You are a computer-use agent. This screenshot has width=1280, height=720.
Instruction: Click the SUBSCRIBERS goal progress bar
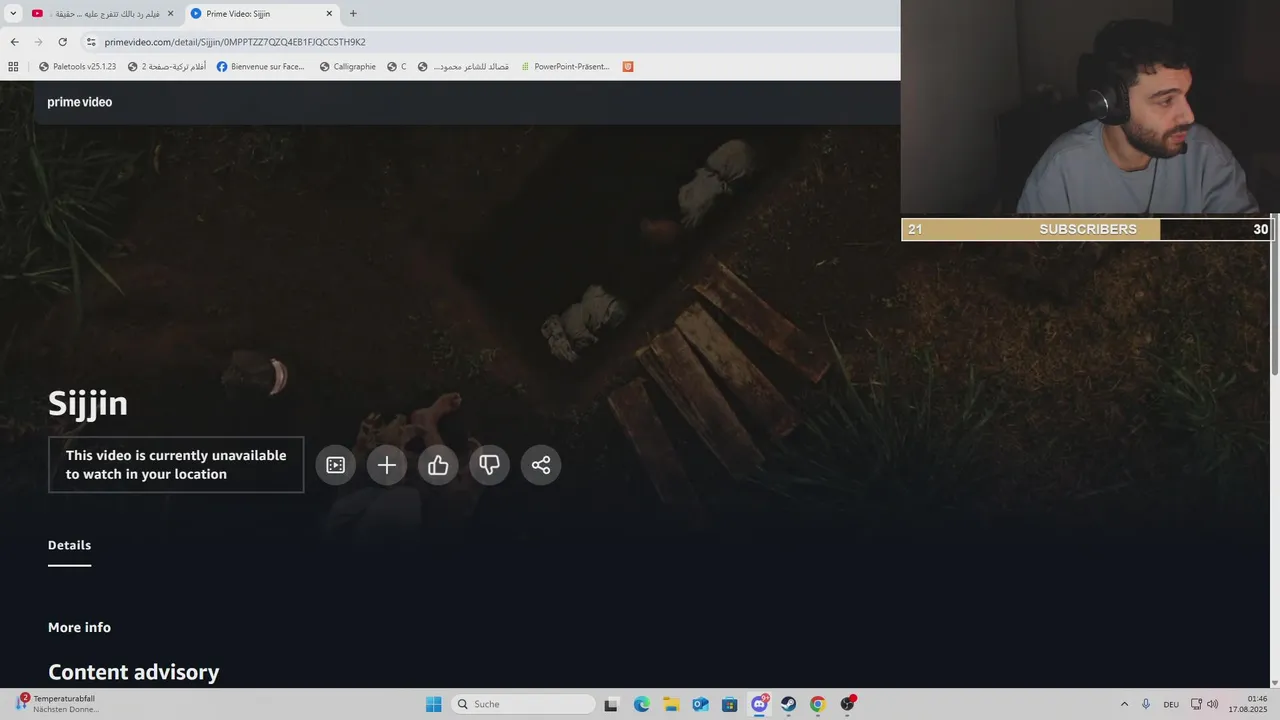tap(1087, 229)
